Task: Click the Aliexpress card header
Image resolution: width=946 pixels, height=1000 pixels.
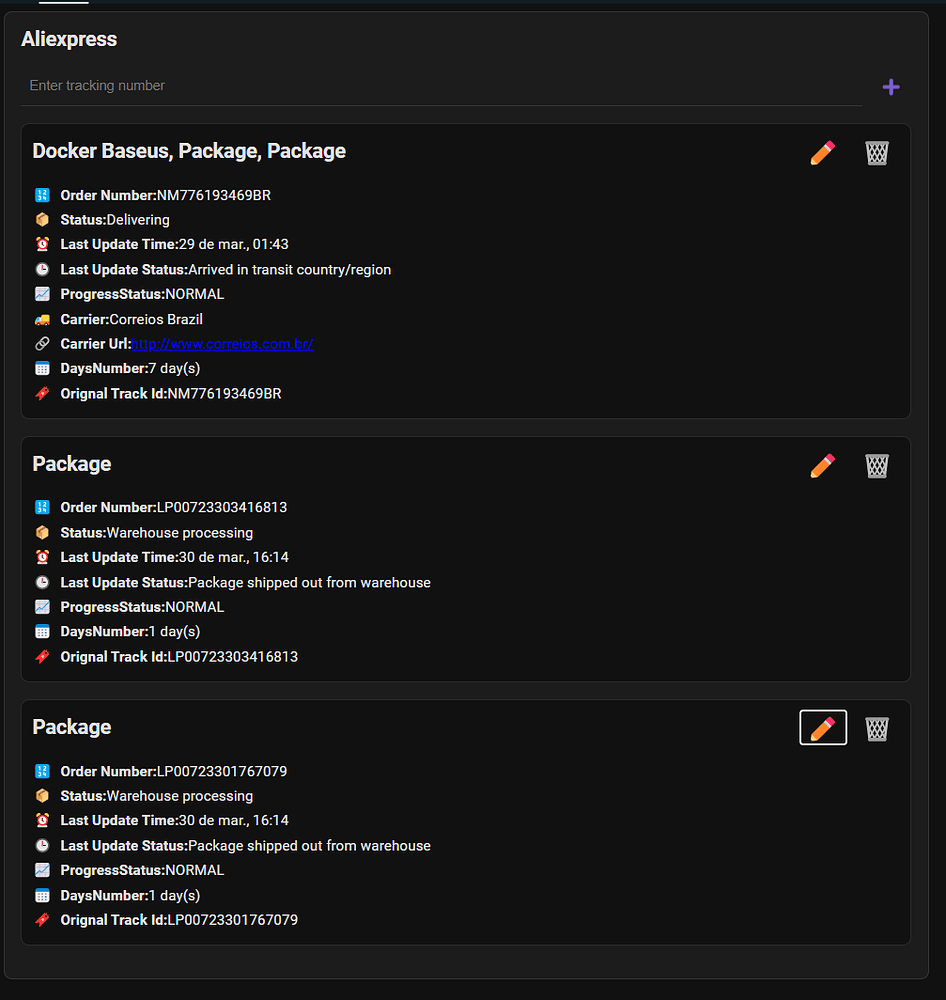Action: [68, 39]
